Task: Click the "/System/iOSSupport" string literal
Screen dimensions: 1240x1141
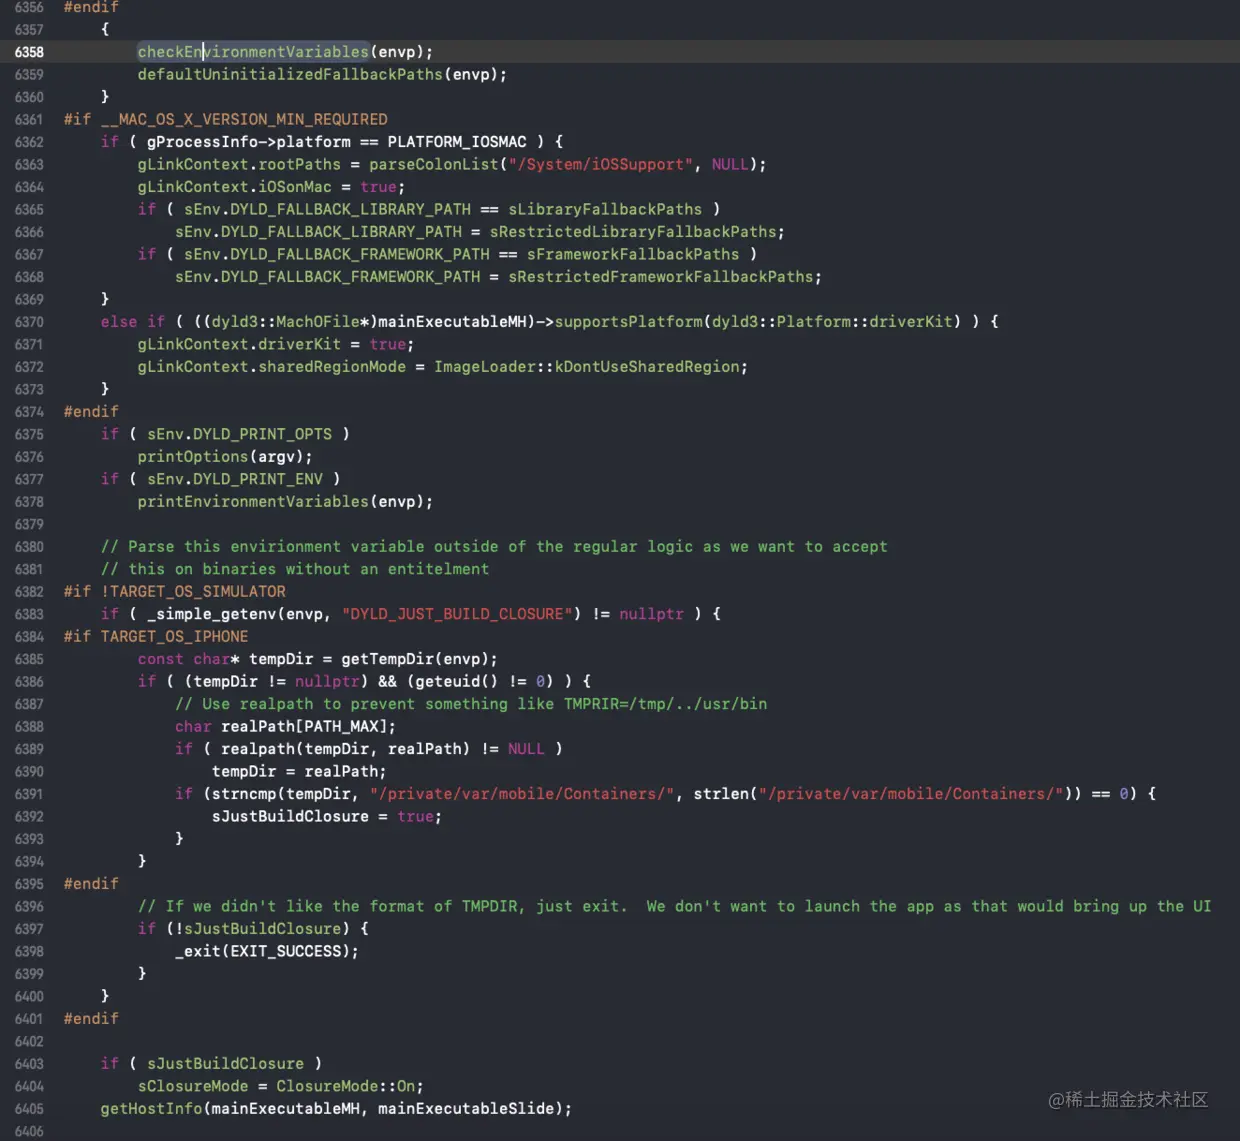Action: tap(600, 164)
